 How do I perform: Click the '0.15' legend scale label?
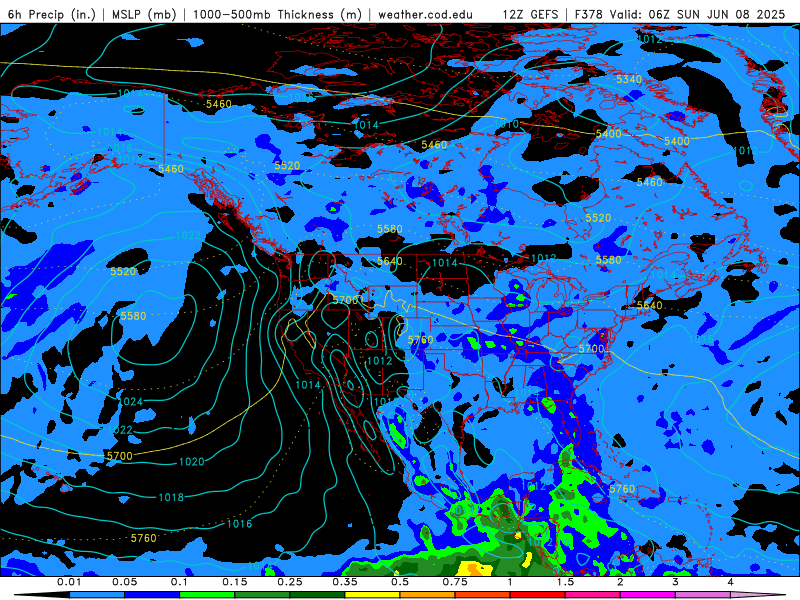point(235,582)
